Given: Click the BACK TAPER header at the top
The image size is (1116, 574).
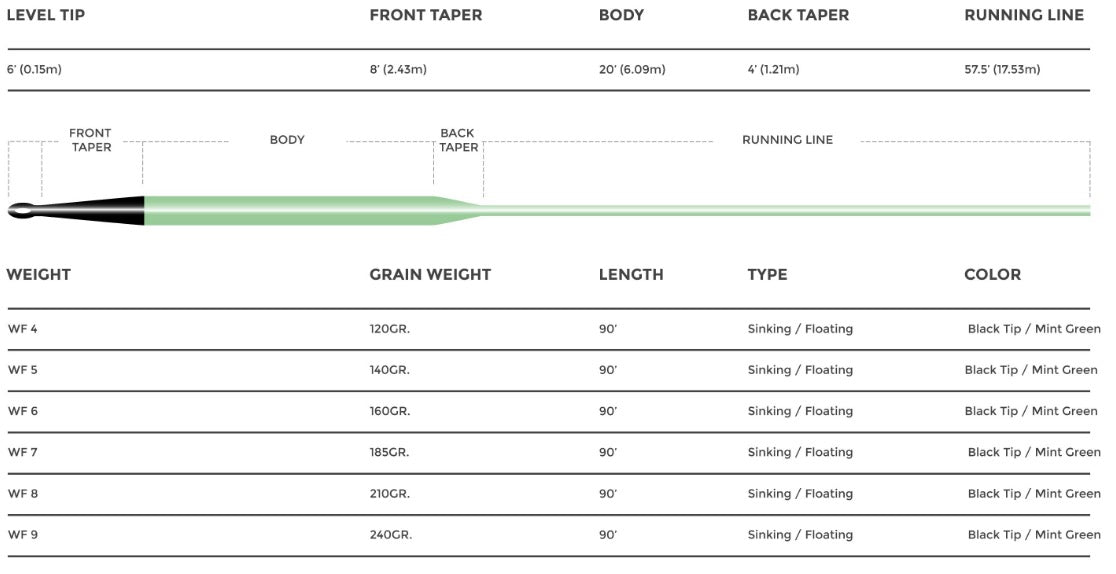Looking at the screenshot, I should 798,15.
